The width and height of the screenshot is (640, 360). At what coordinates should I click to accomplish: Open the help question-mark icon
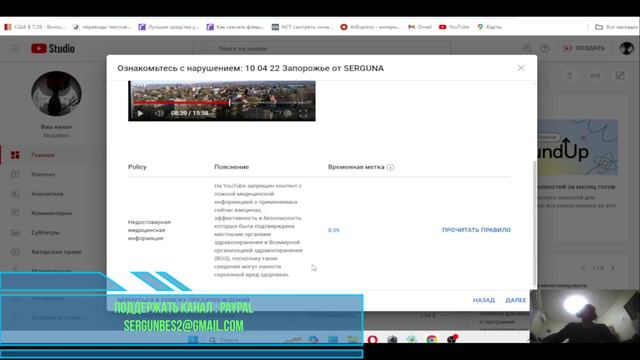click(545, 48)
